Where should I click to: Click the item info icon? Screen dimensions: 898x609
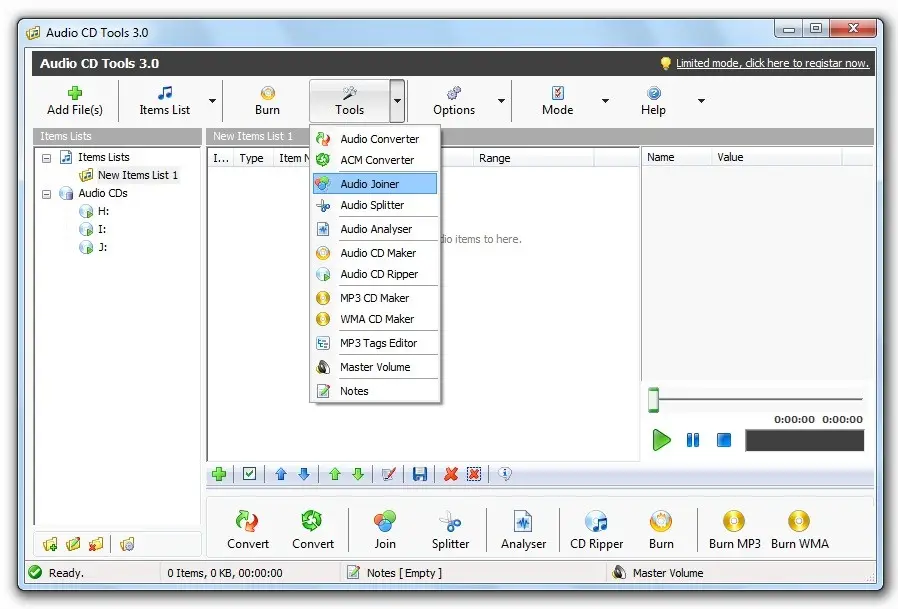coord(505,474)
